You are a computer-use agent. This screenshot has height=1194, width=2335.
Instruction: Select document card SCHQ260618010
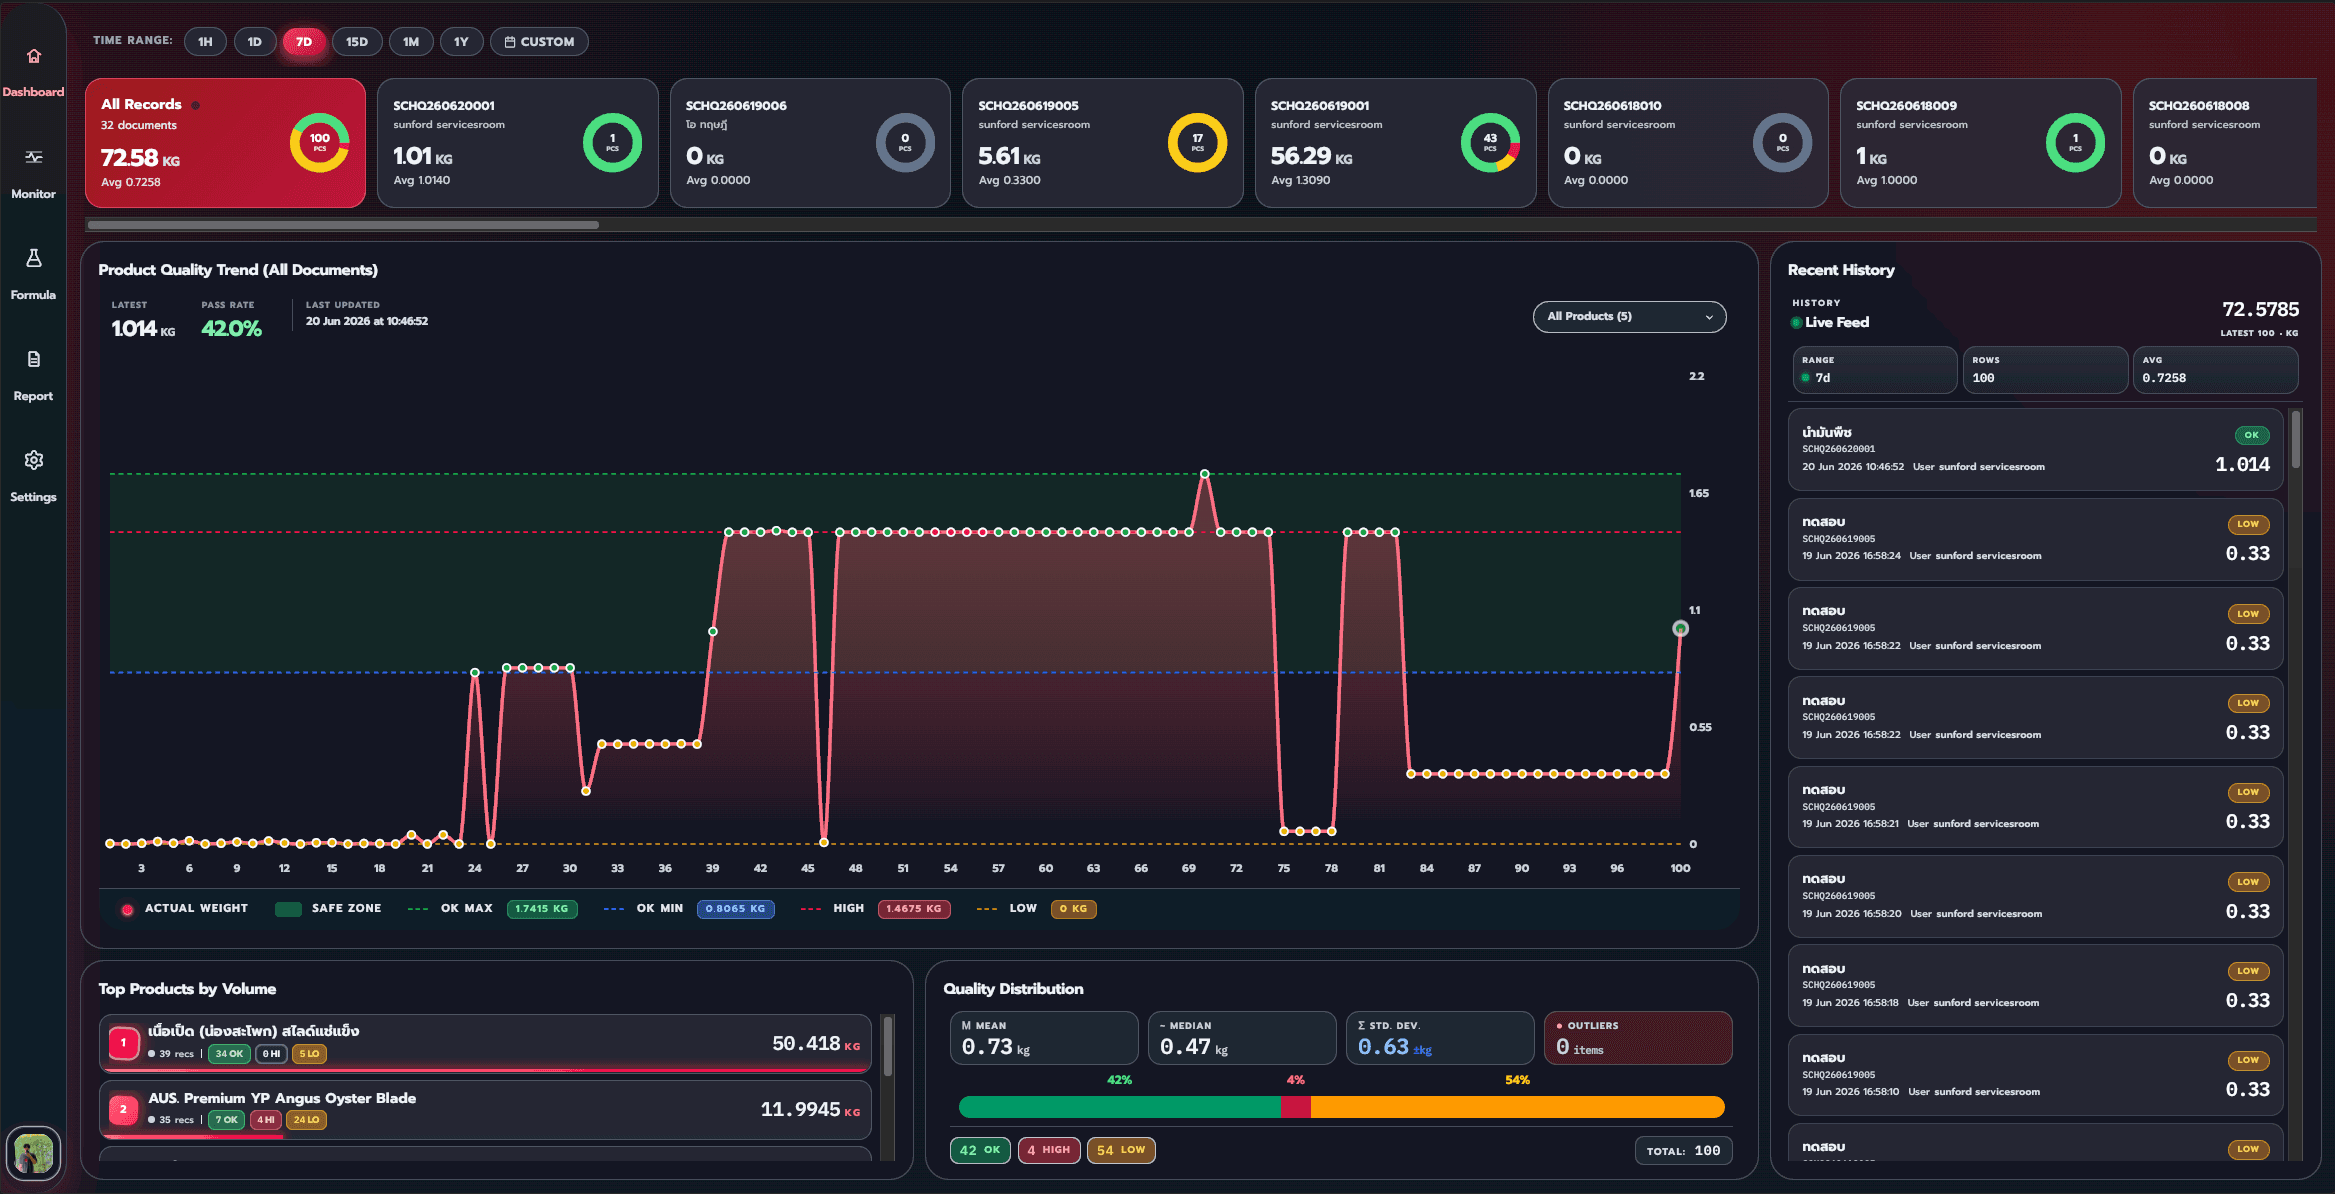click(1688, 143)
